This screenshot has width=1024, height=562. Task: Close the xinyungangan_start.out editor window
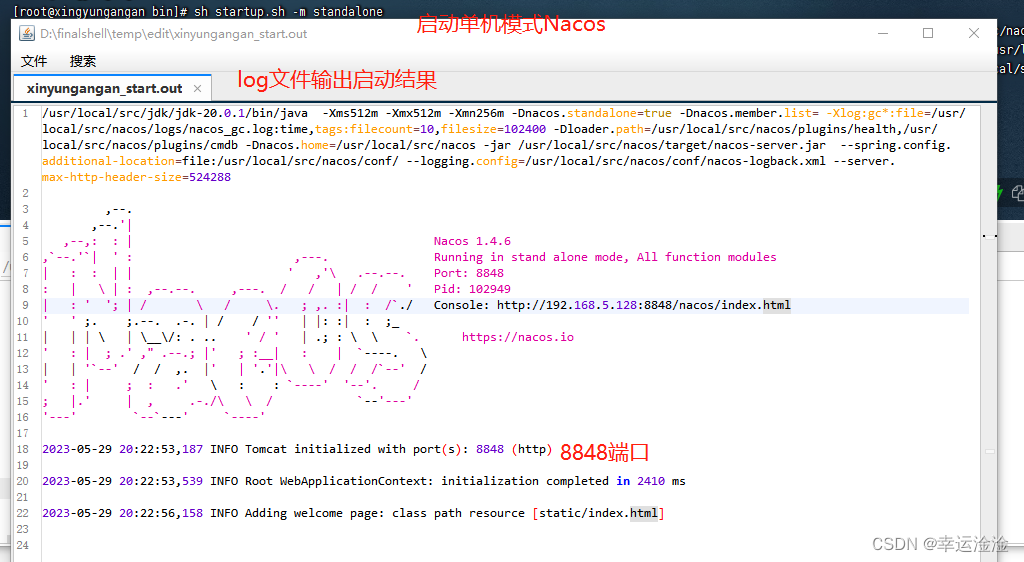(x=973, y=33)
